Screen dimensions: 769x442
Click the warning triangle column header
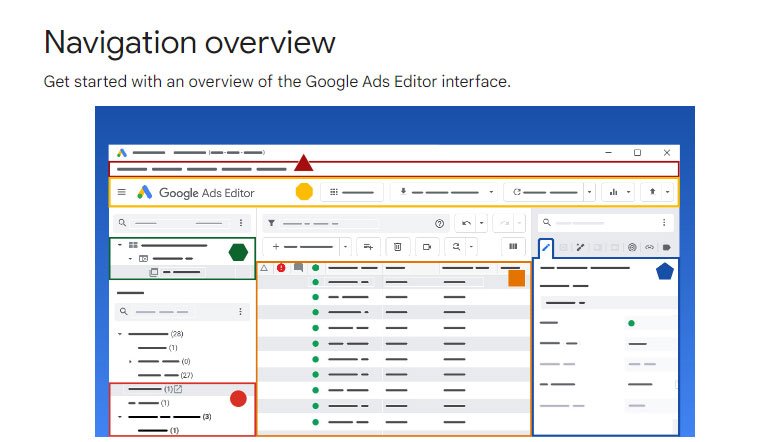[264, 268]
